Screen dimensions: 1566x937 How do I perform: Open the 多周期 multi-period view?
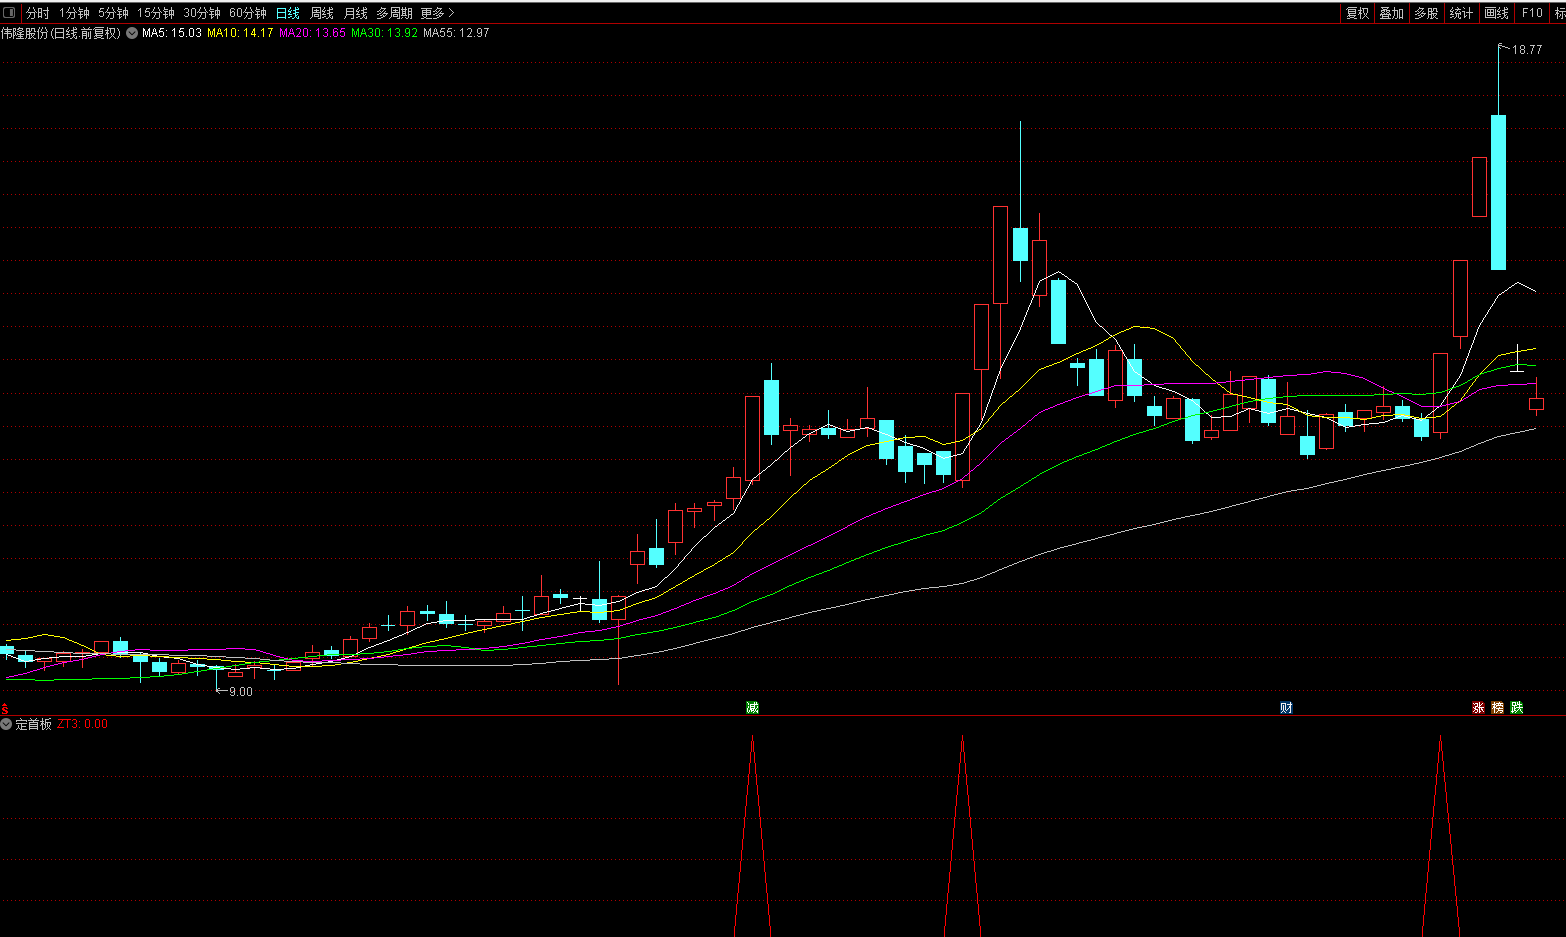click(394, 13)
